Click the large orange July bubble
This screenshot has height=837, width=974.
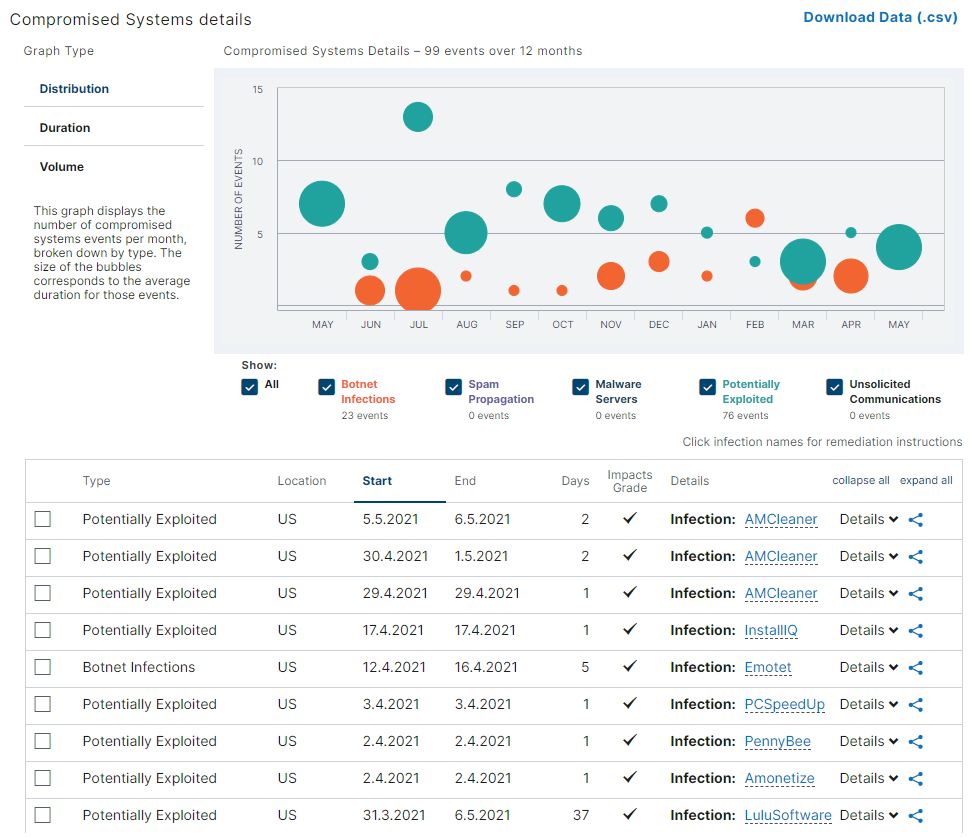click(x=418, y=291)
